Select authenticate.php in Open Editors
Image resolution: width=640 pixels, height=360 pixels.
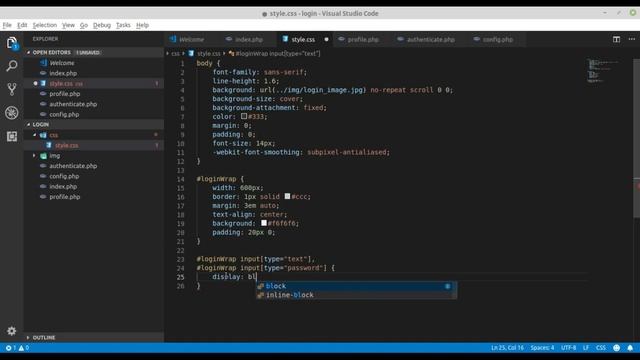tap(94, 104)
